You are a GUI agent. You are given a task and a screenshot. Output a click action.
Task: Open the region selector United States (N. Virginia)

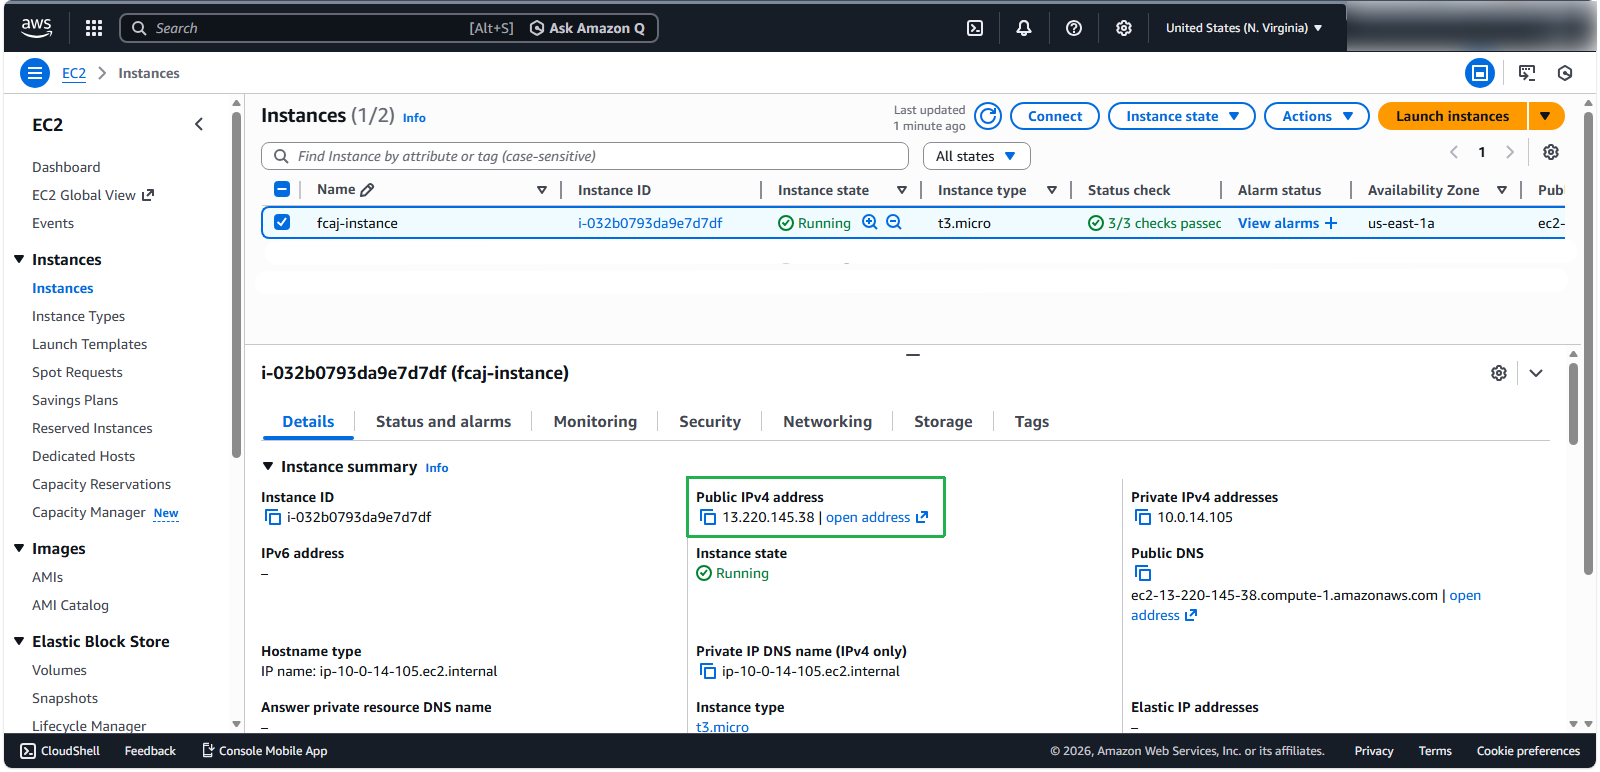[x=1244, y=28]
